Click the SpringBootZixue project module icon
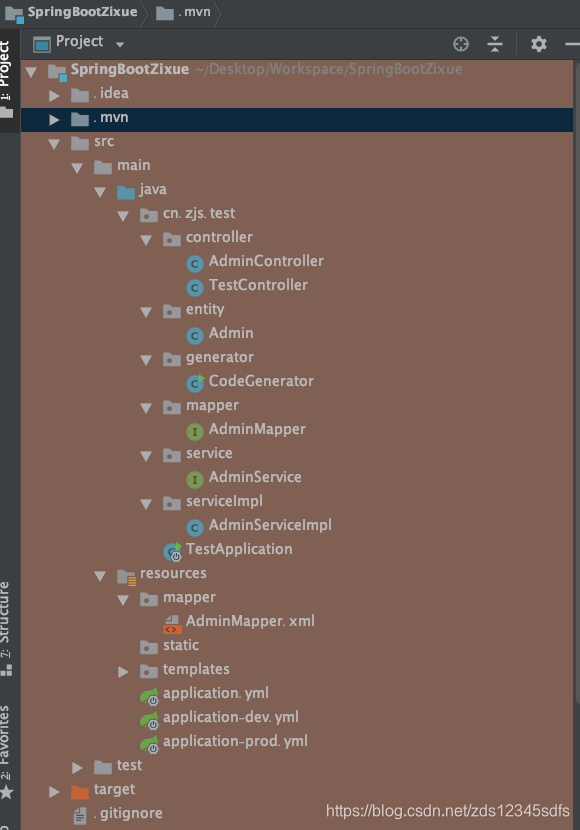Screen dimensions: 580x830 (57, 73)
